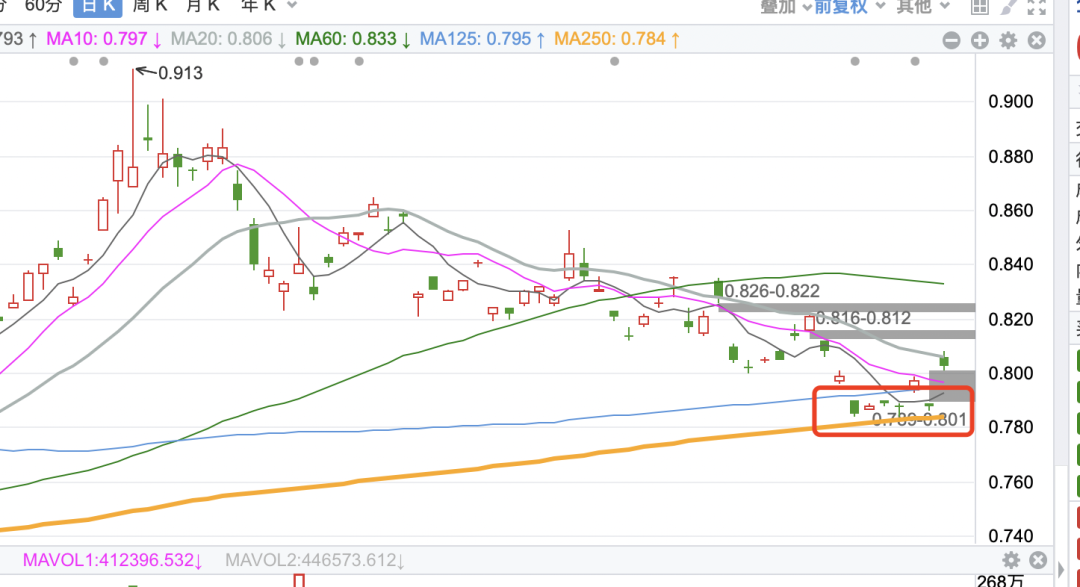Click the 0.780 price axis label
1080x587 pixels.
pyautogui.click(x=1010, y=427)
